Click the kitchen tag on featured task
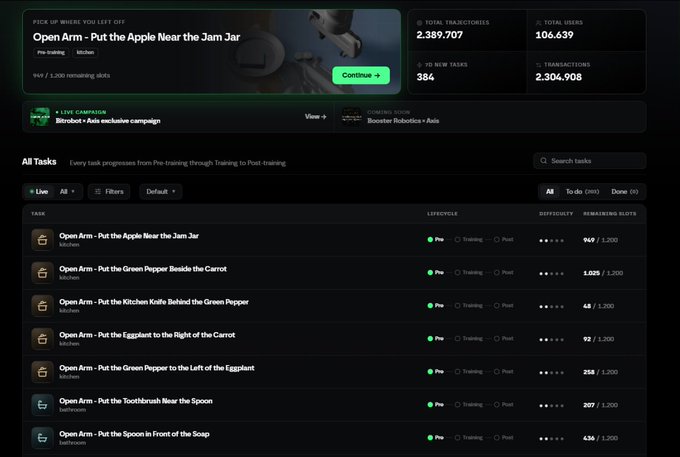 pos(85,52)
